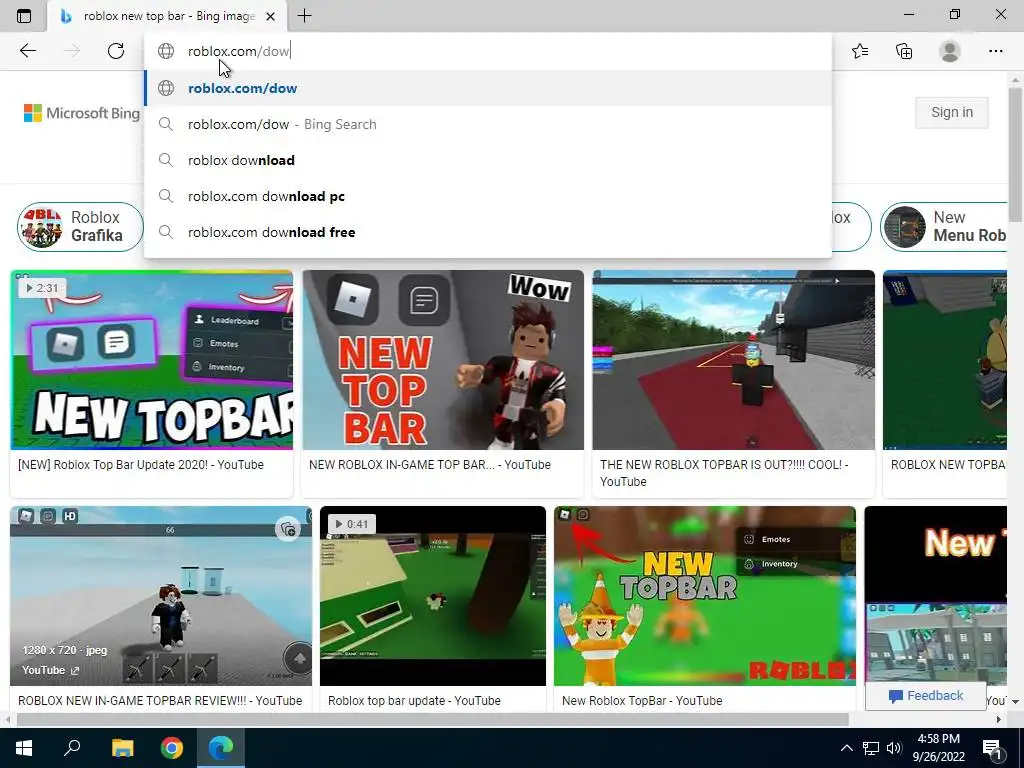Open the tab actions menu icon

24,16
